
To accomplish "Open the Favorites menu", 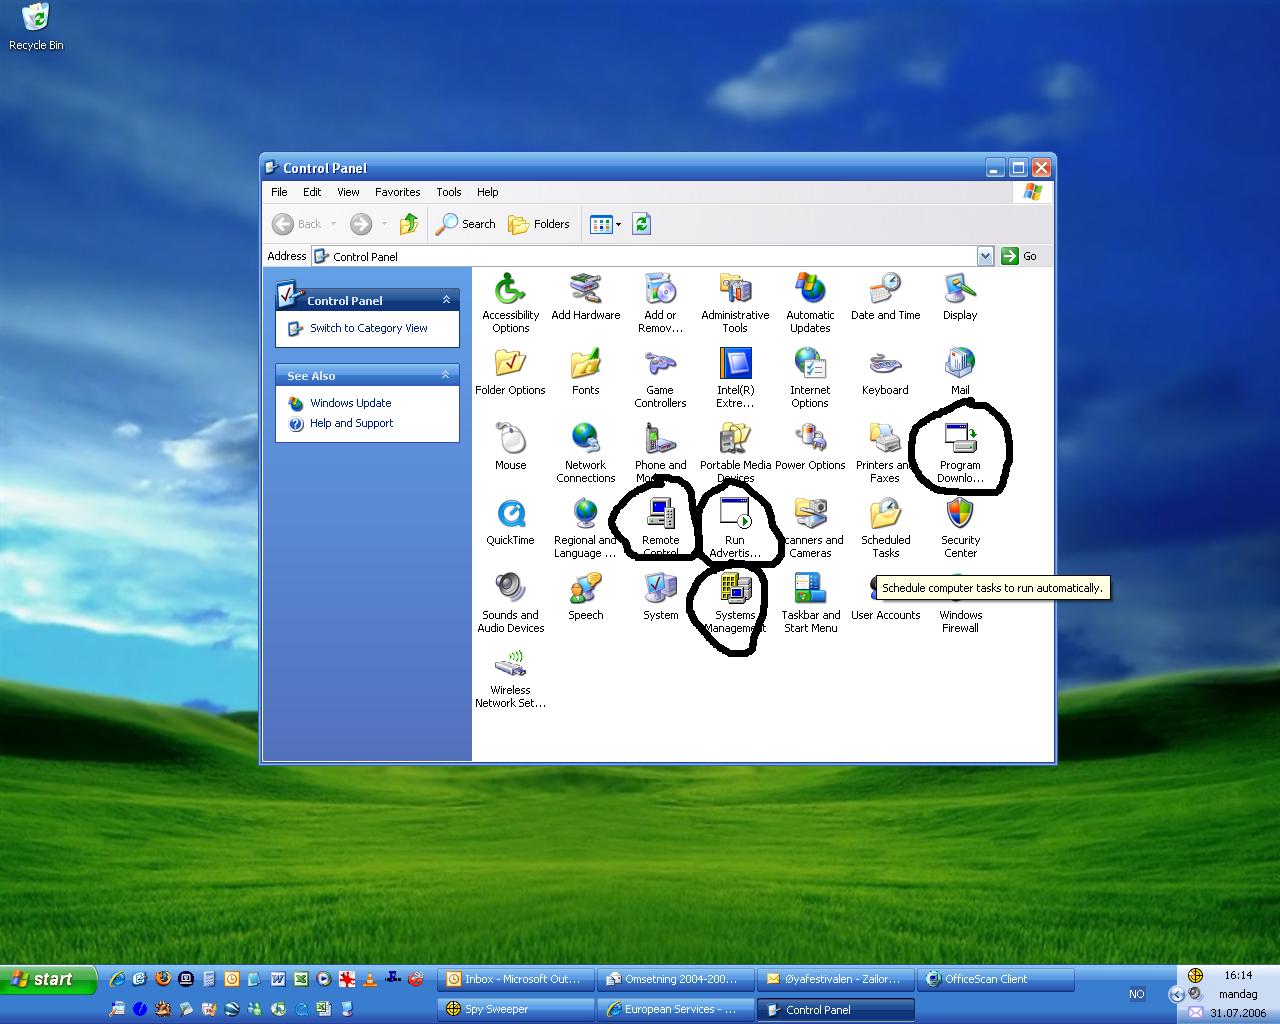I will 397,192.
